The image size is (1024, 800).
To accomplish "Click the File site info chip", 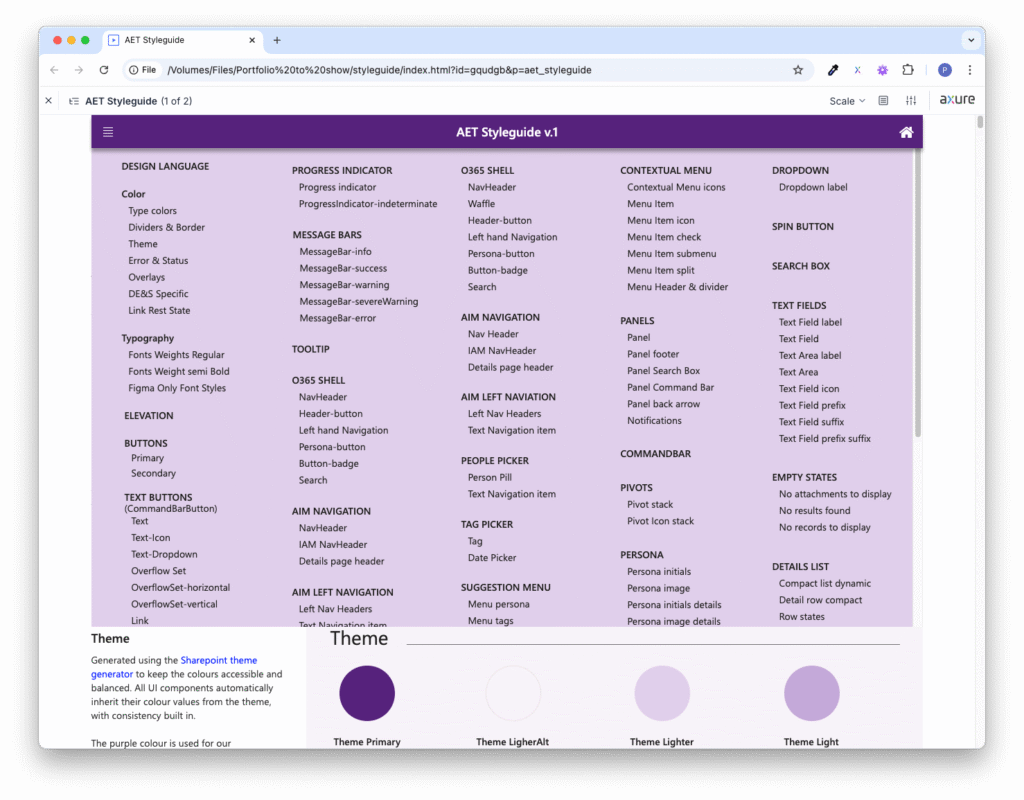I will (142, 70).
